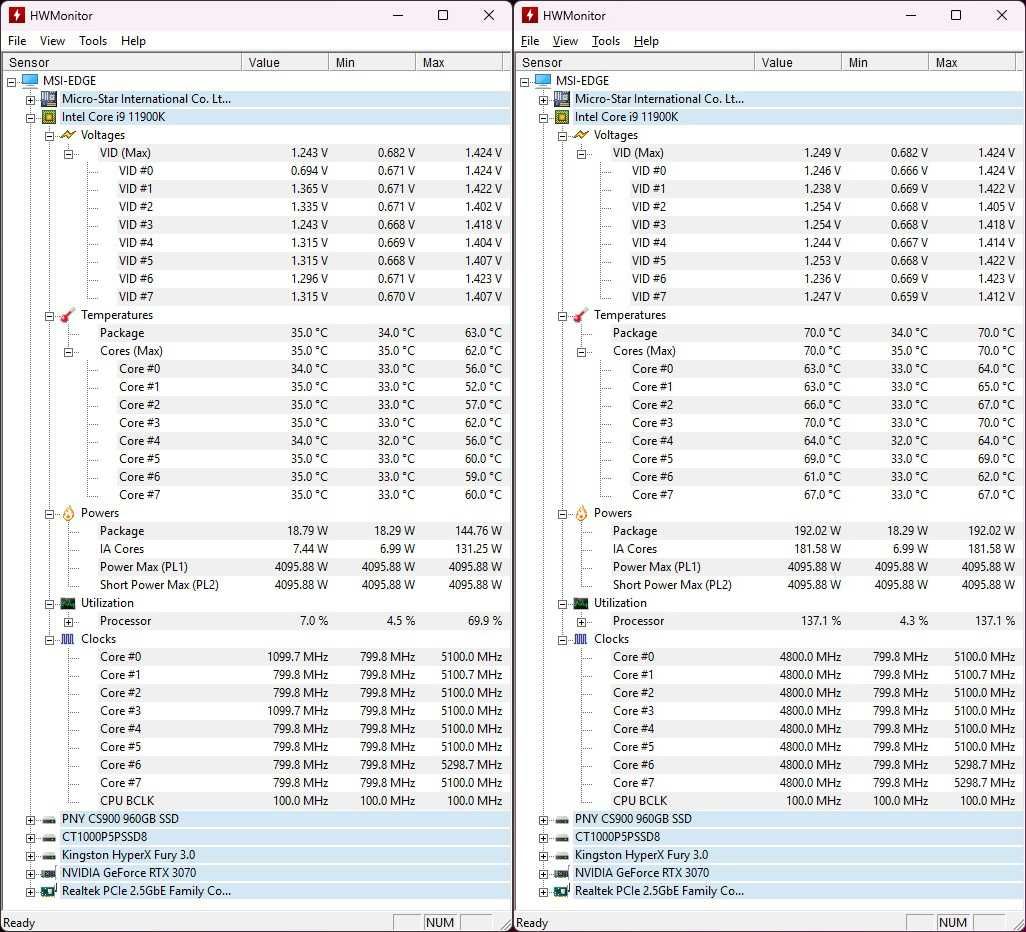Click Realtek PCIe network icon, left window
The height and width of the screenshot is (932, 1026).
[48, 891]
